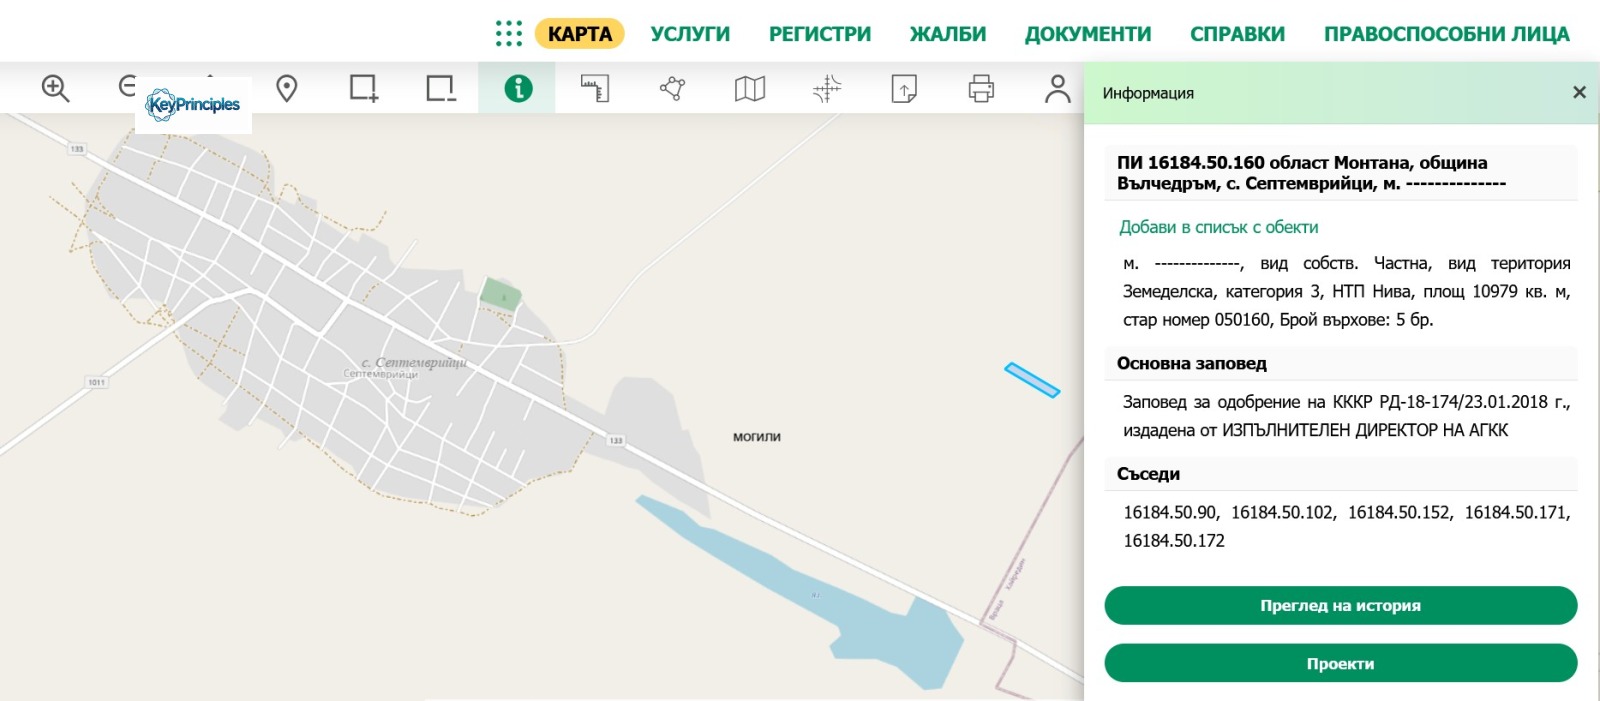The width and height of the screenshot is (1600, 701).
Task: Open the ruler measurement tool
Action: (595, 89)
